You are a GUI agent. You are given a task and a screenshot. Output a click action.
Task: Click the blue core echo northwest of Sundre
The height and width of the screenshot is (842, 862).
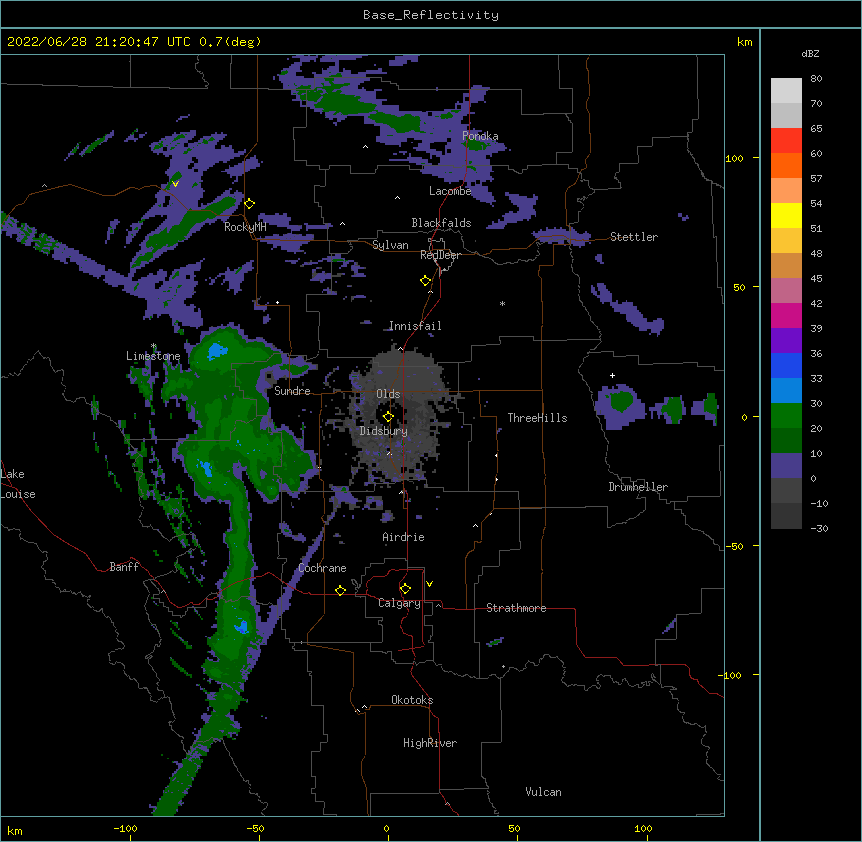[x=217, y=350]
